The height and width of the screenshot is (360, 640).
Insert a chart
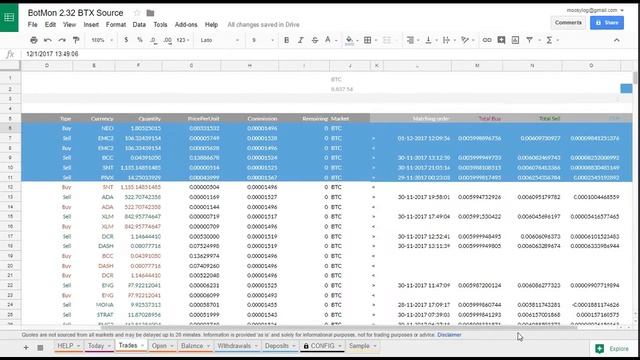click(515, 40)
